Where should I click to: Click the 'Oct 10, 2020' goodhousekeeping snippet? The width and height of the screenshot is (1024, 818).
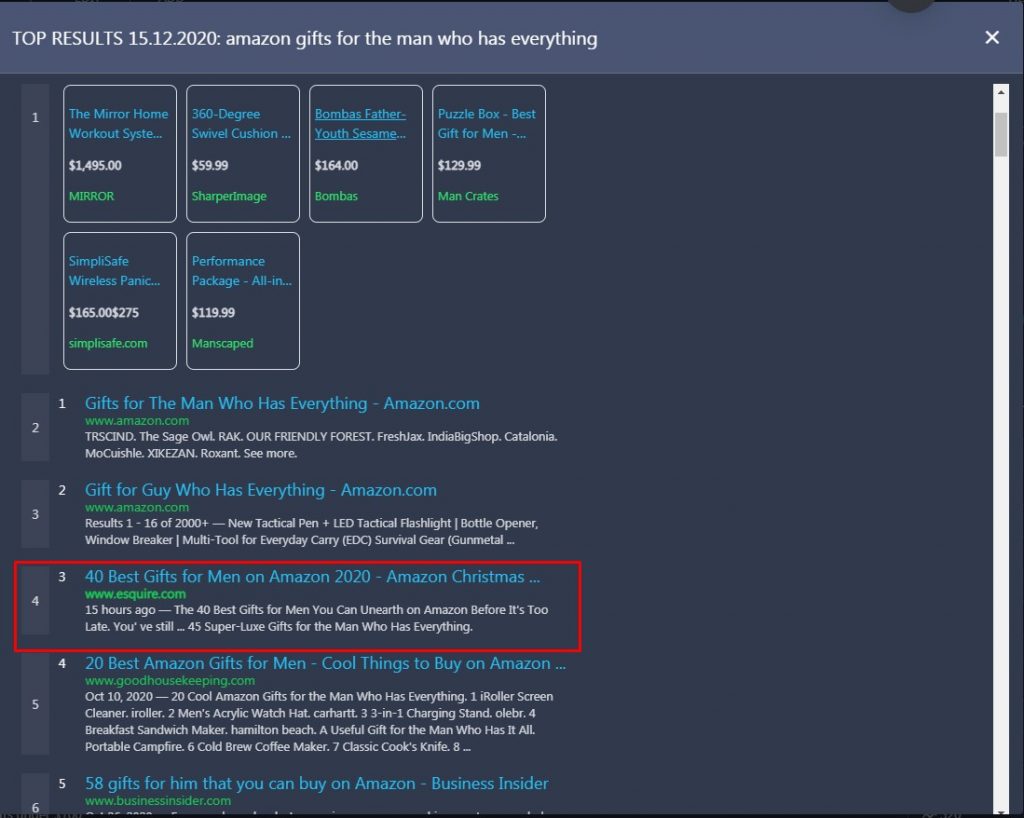[x=319, y=721]
